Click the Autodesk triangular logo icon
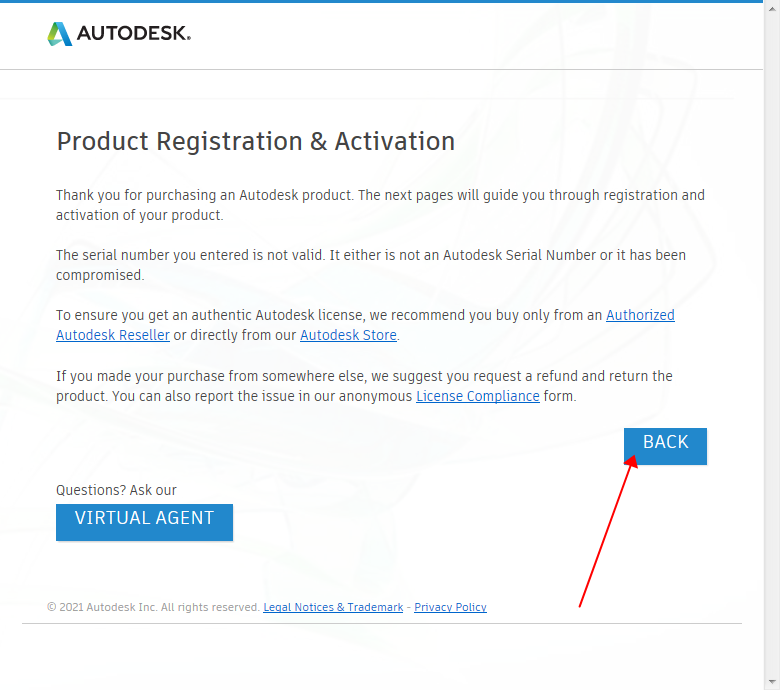Viewport: 780px width, 690px height. click(60, 34)
